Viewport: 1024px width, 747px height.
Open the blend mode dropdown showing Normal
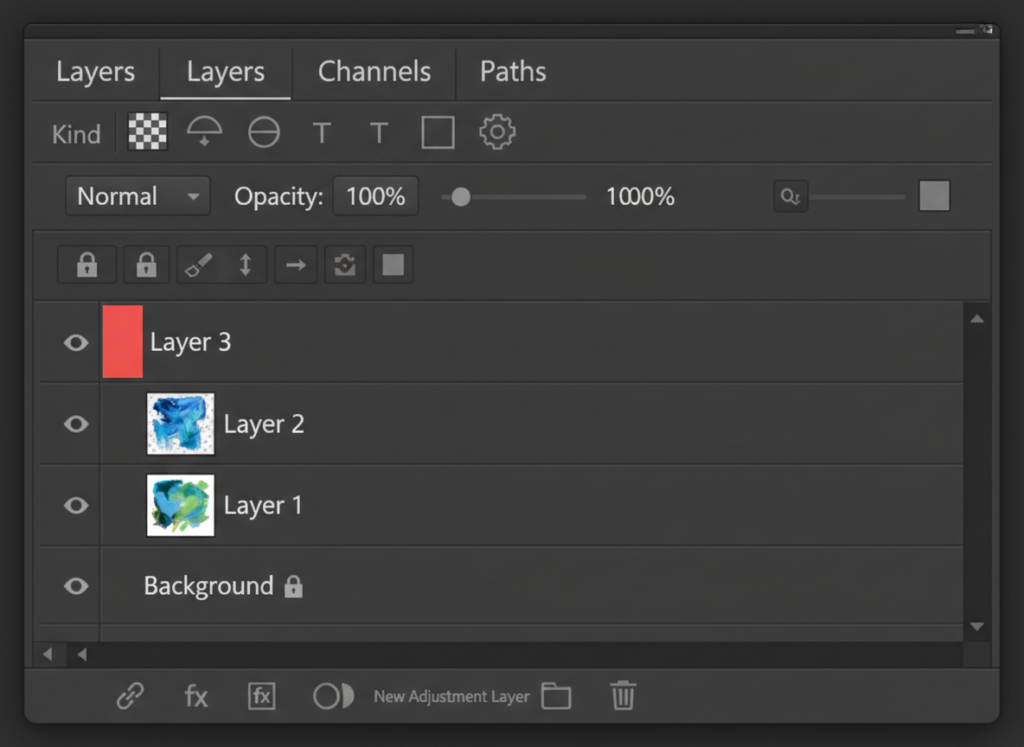coord(137,196)
